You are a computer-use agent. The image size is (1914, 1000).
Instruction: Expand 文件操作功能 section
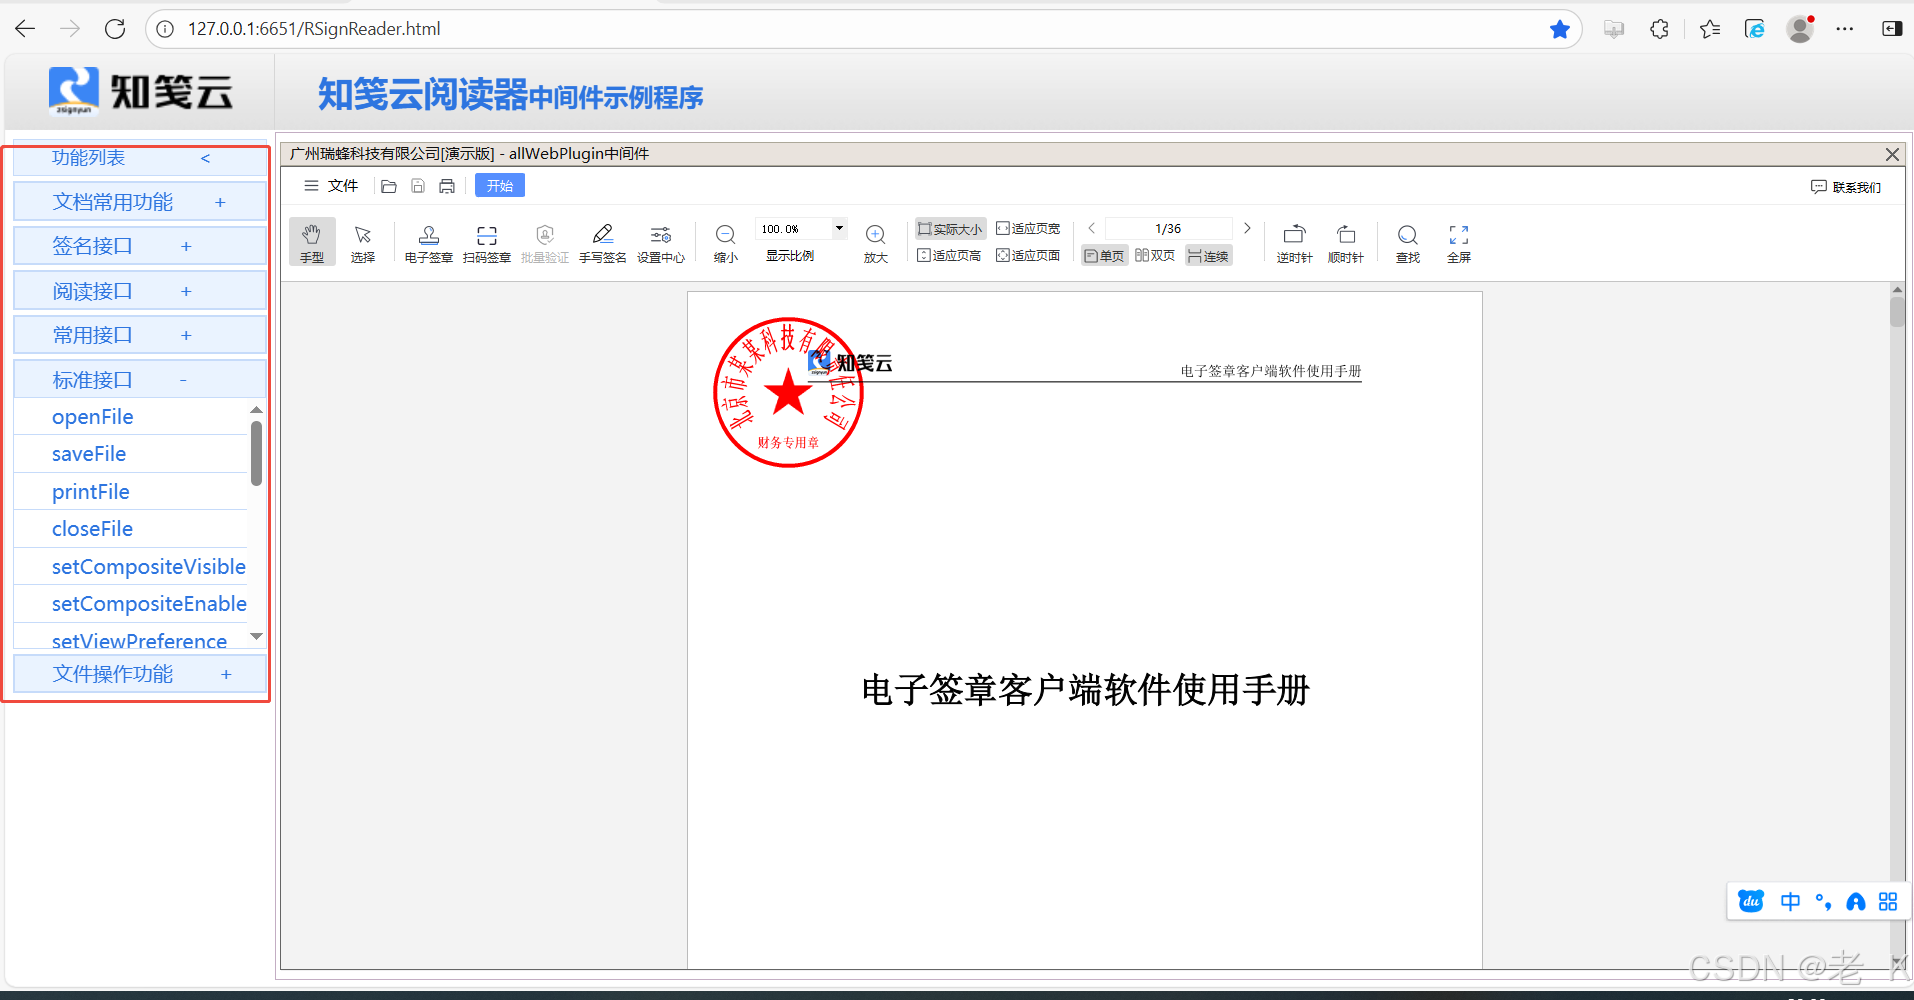coord(140,674)
